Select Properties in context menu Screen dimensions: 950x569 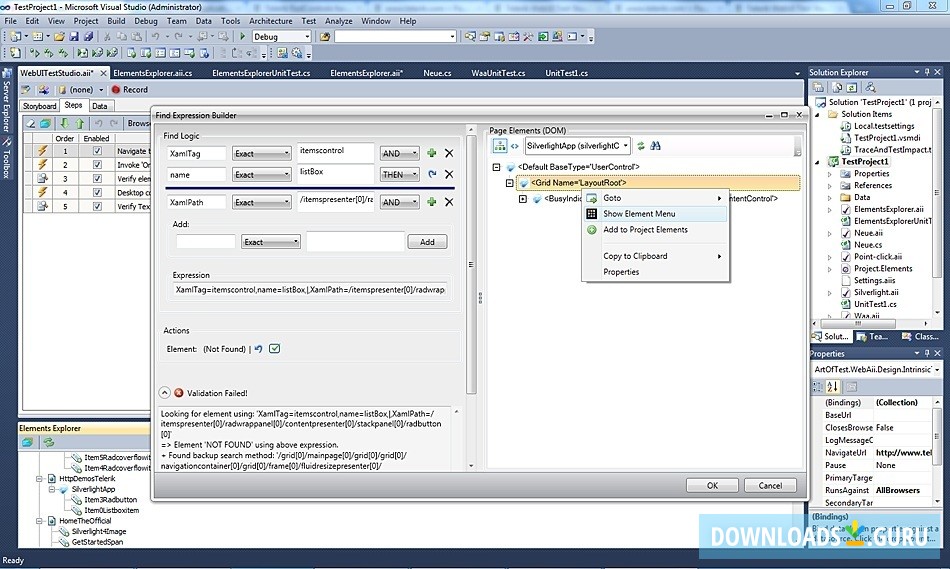655,272
